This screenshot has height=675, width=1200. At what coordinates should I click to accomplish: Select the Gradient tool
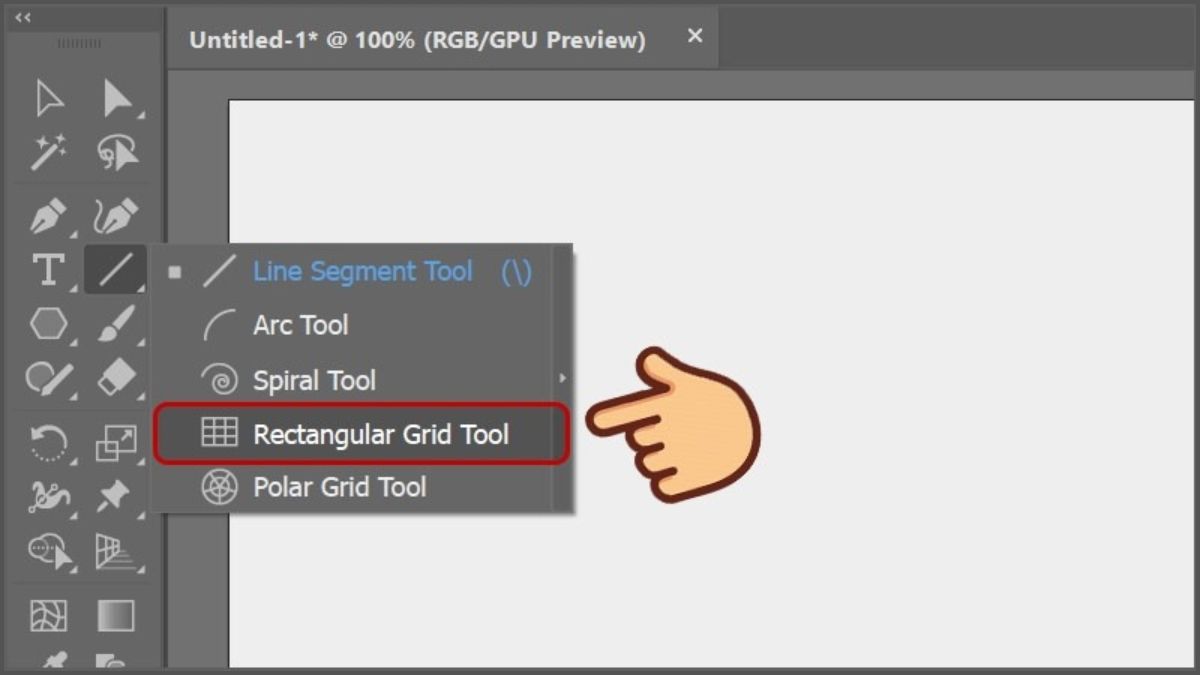116,615
